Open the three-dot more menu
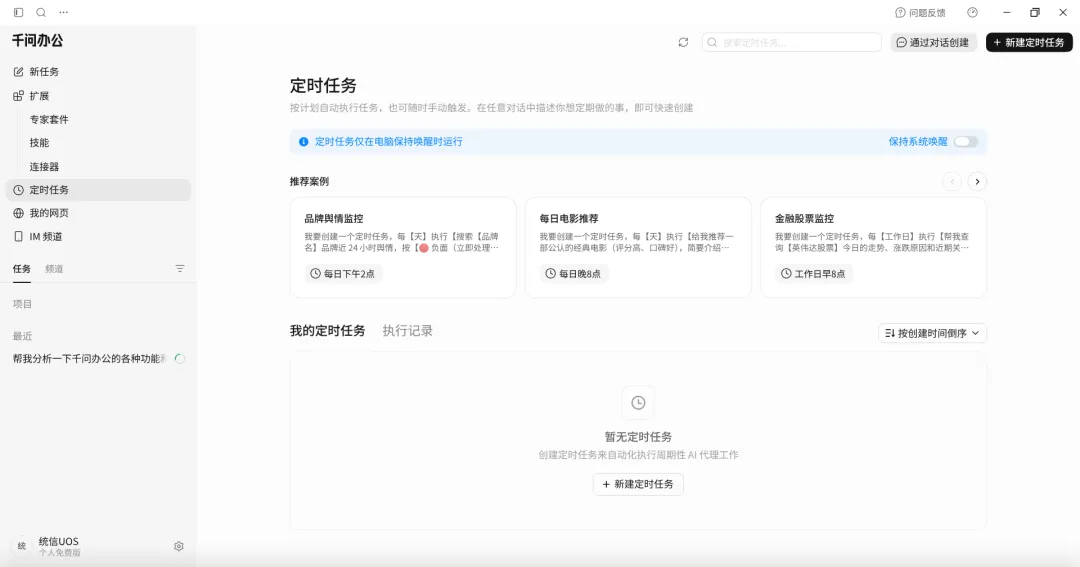 [x=63, y=12]
